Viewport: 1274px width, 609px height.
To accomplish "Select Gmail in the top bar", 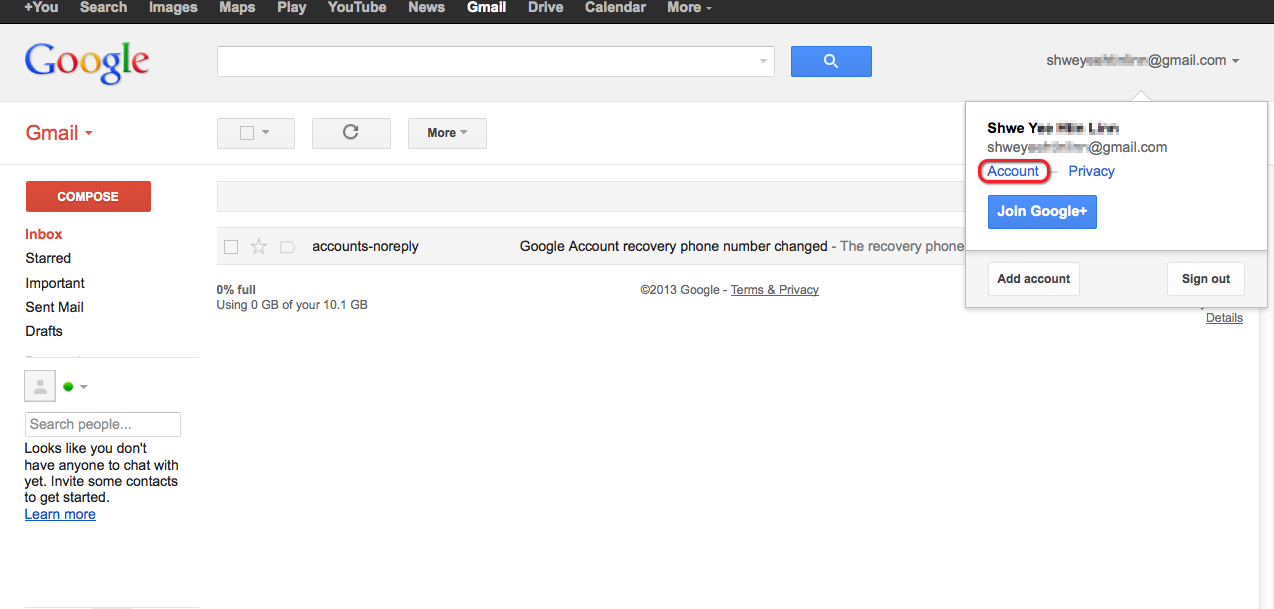I will tap(487, 7).
